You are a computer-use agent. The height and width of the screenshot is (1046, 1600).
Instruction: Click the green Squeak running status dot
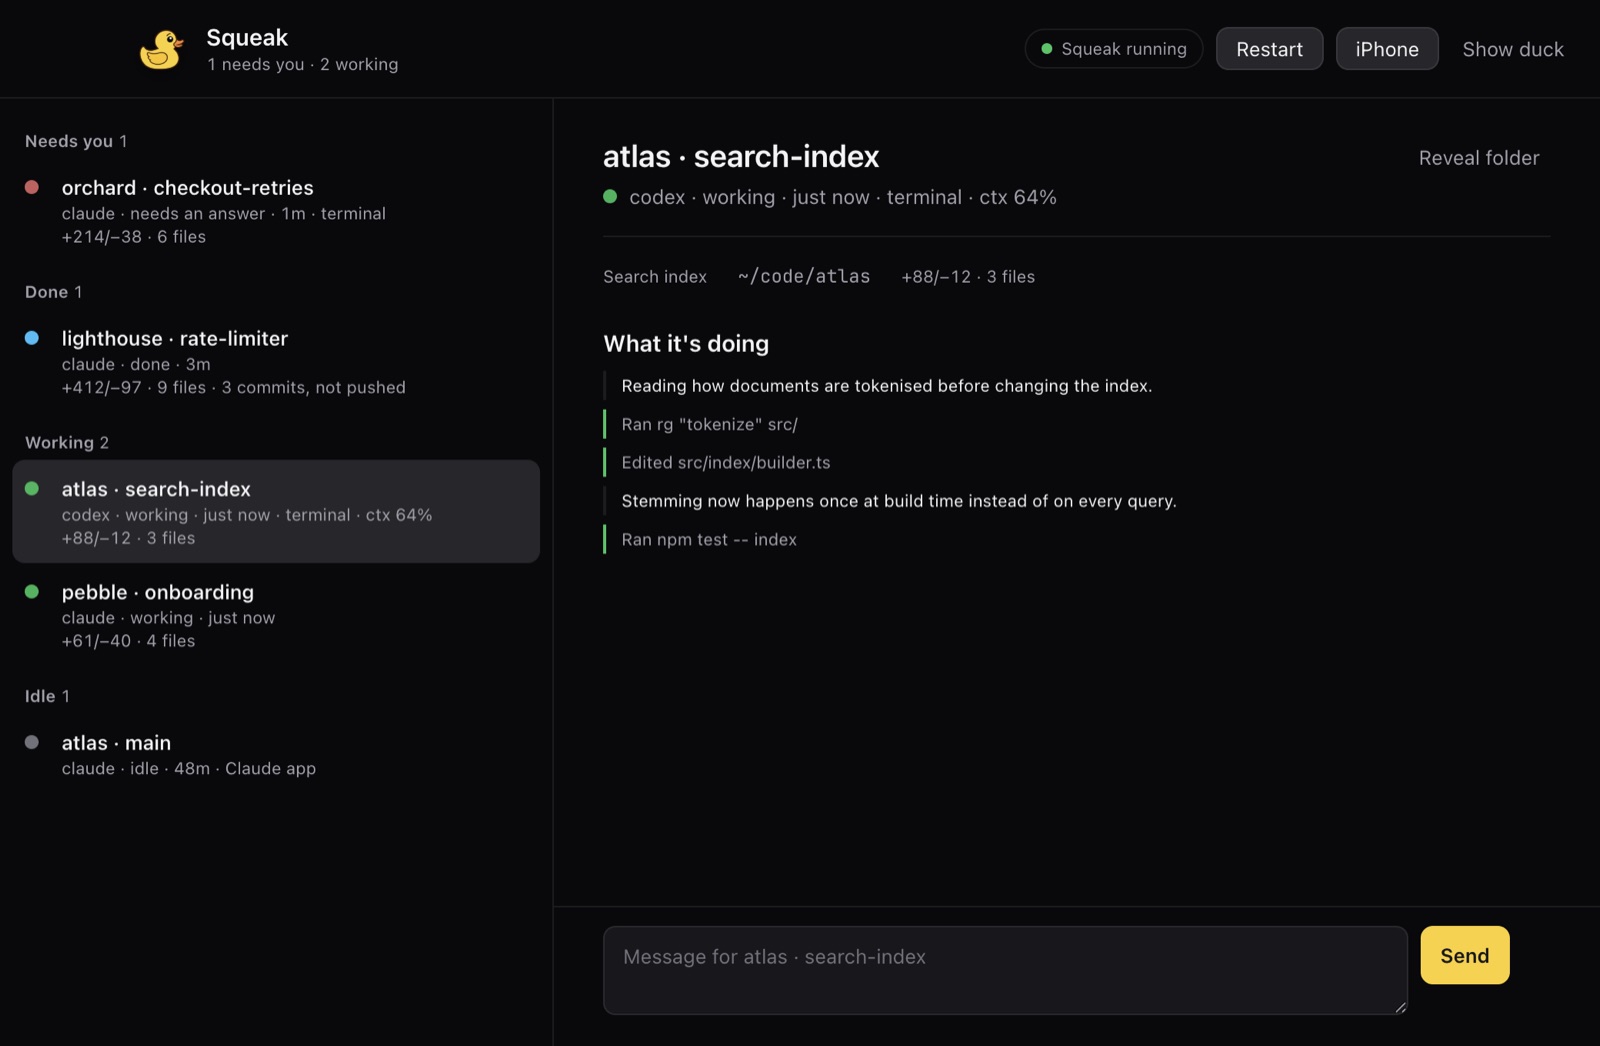[x=1046, y=49]
